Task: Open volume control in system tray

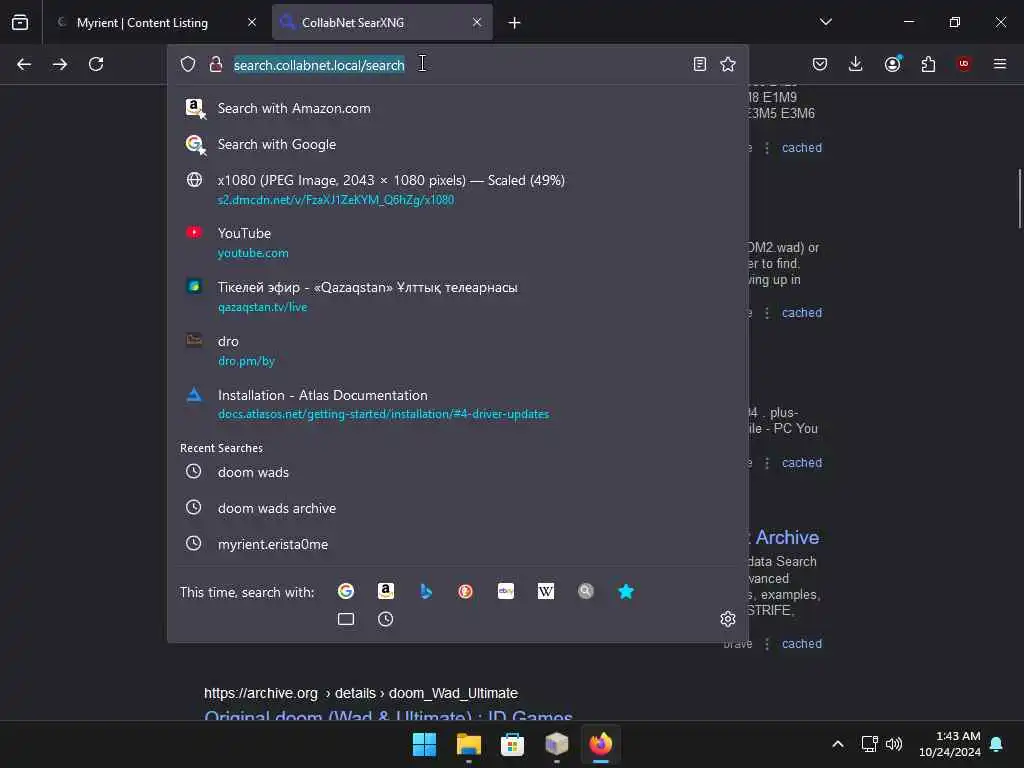Action: [x=894, y=744]
